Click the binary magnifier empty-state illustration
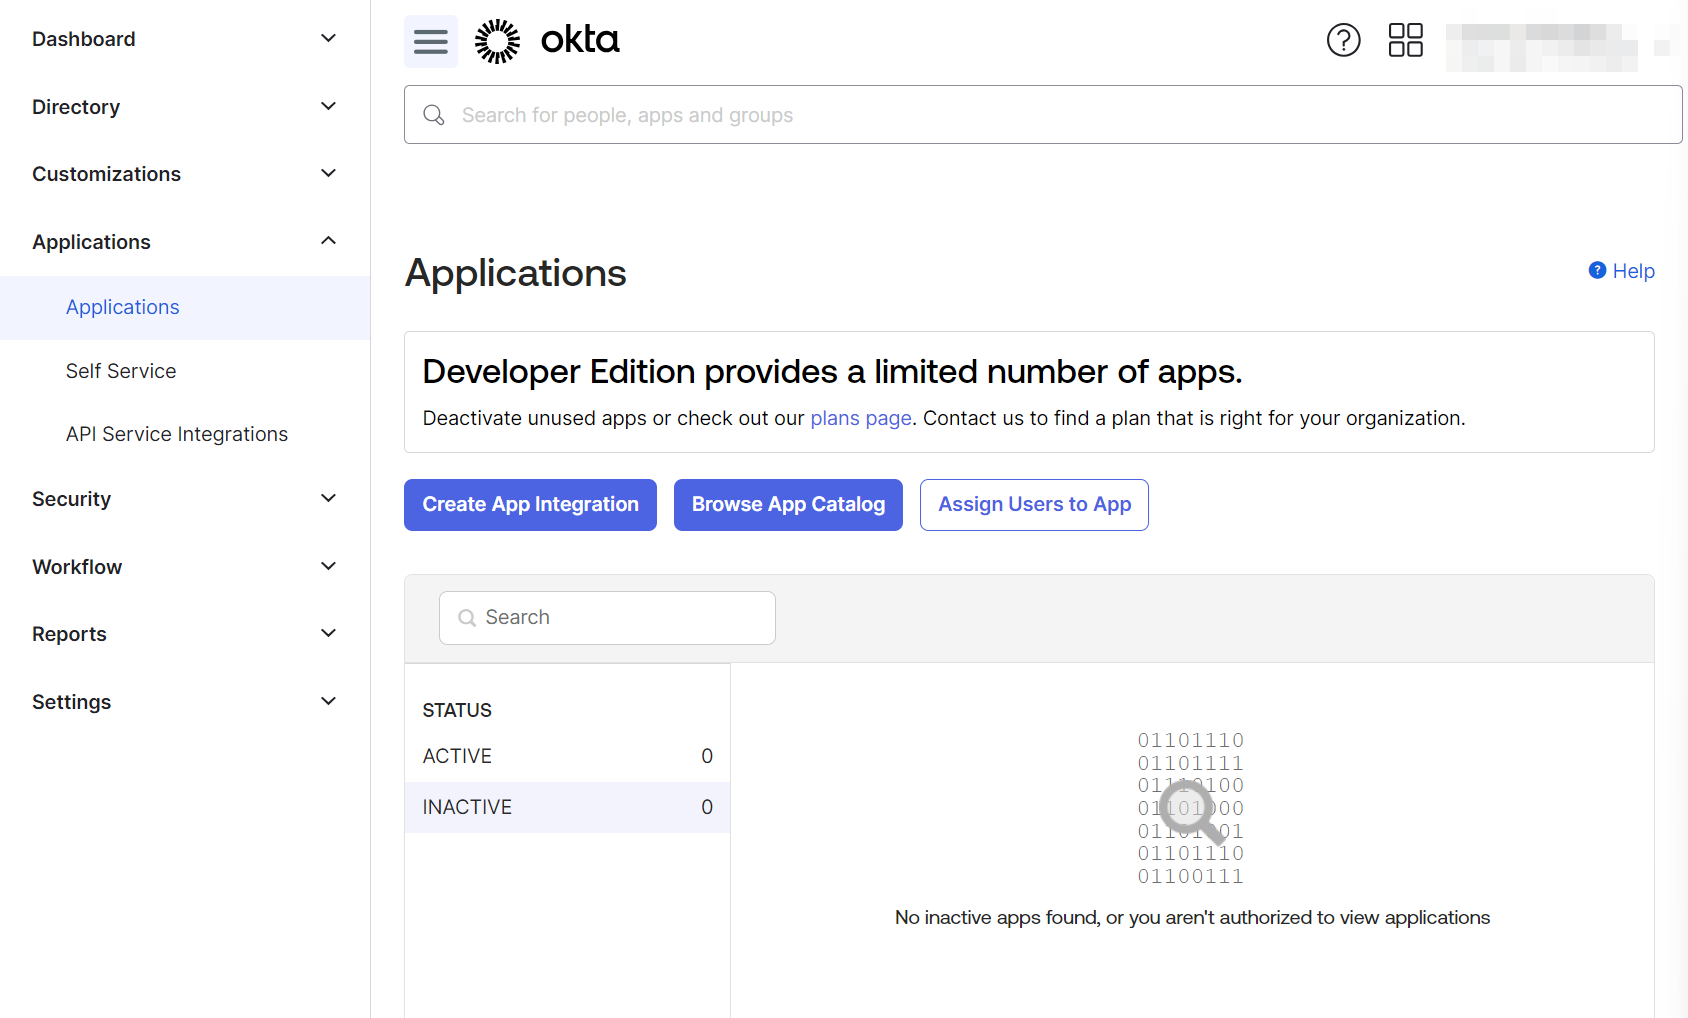 pyautogui.click(x=1191, y=808)
